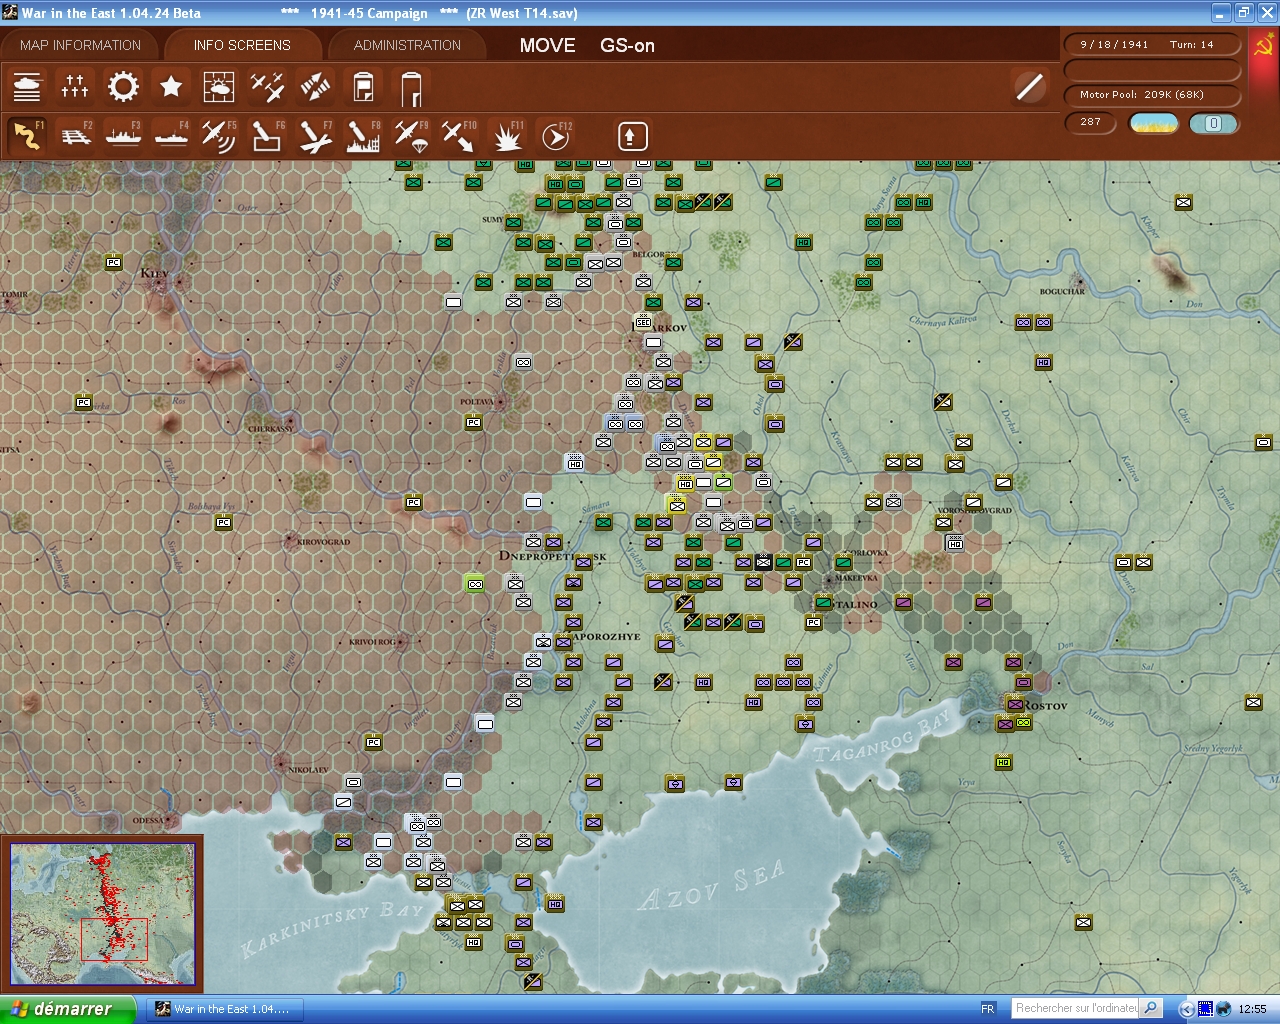Click the Poltava city label
Image resolution: width=1280 pixels, height=1024 pixels.
click(477, 402)
